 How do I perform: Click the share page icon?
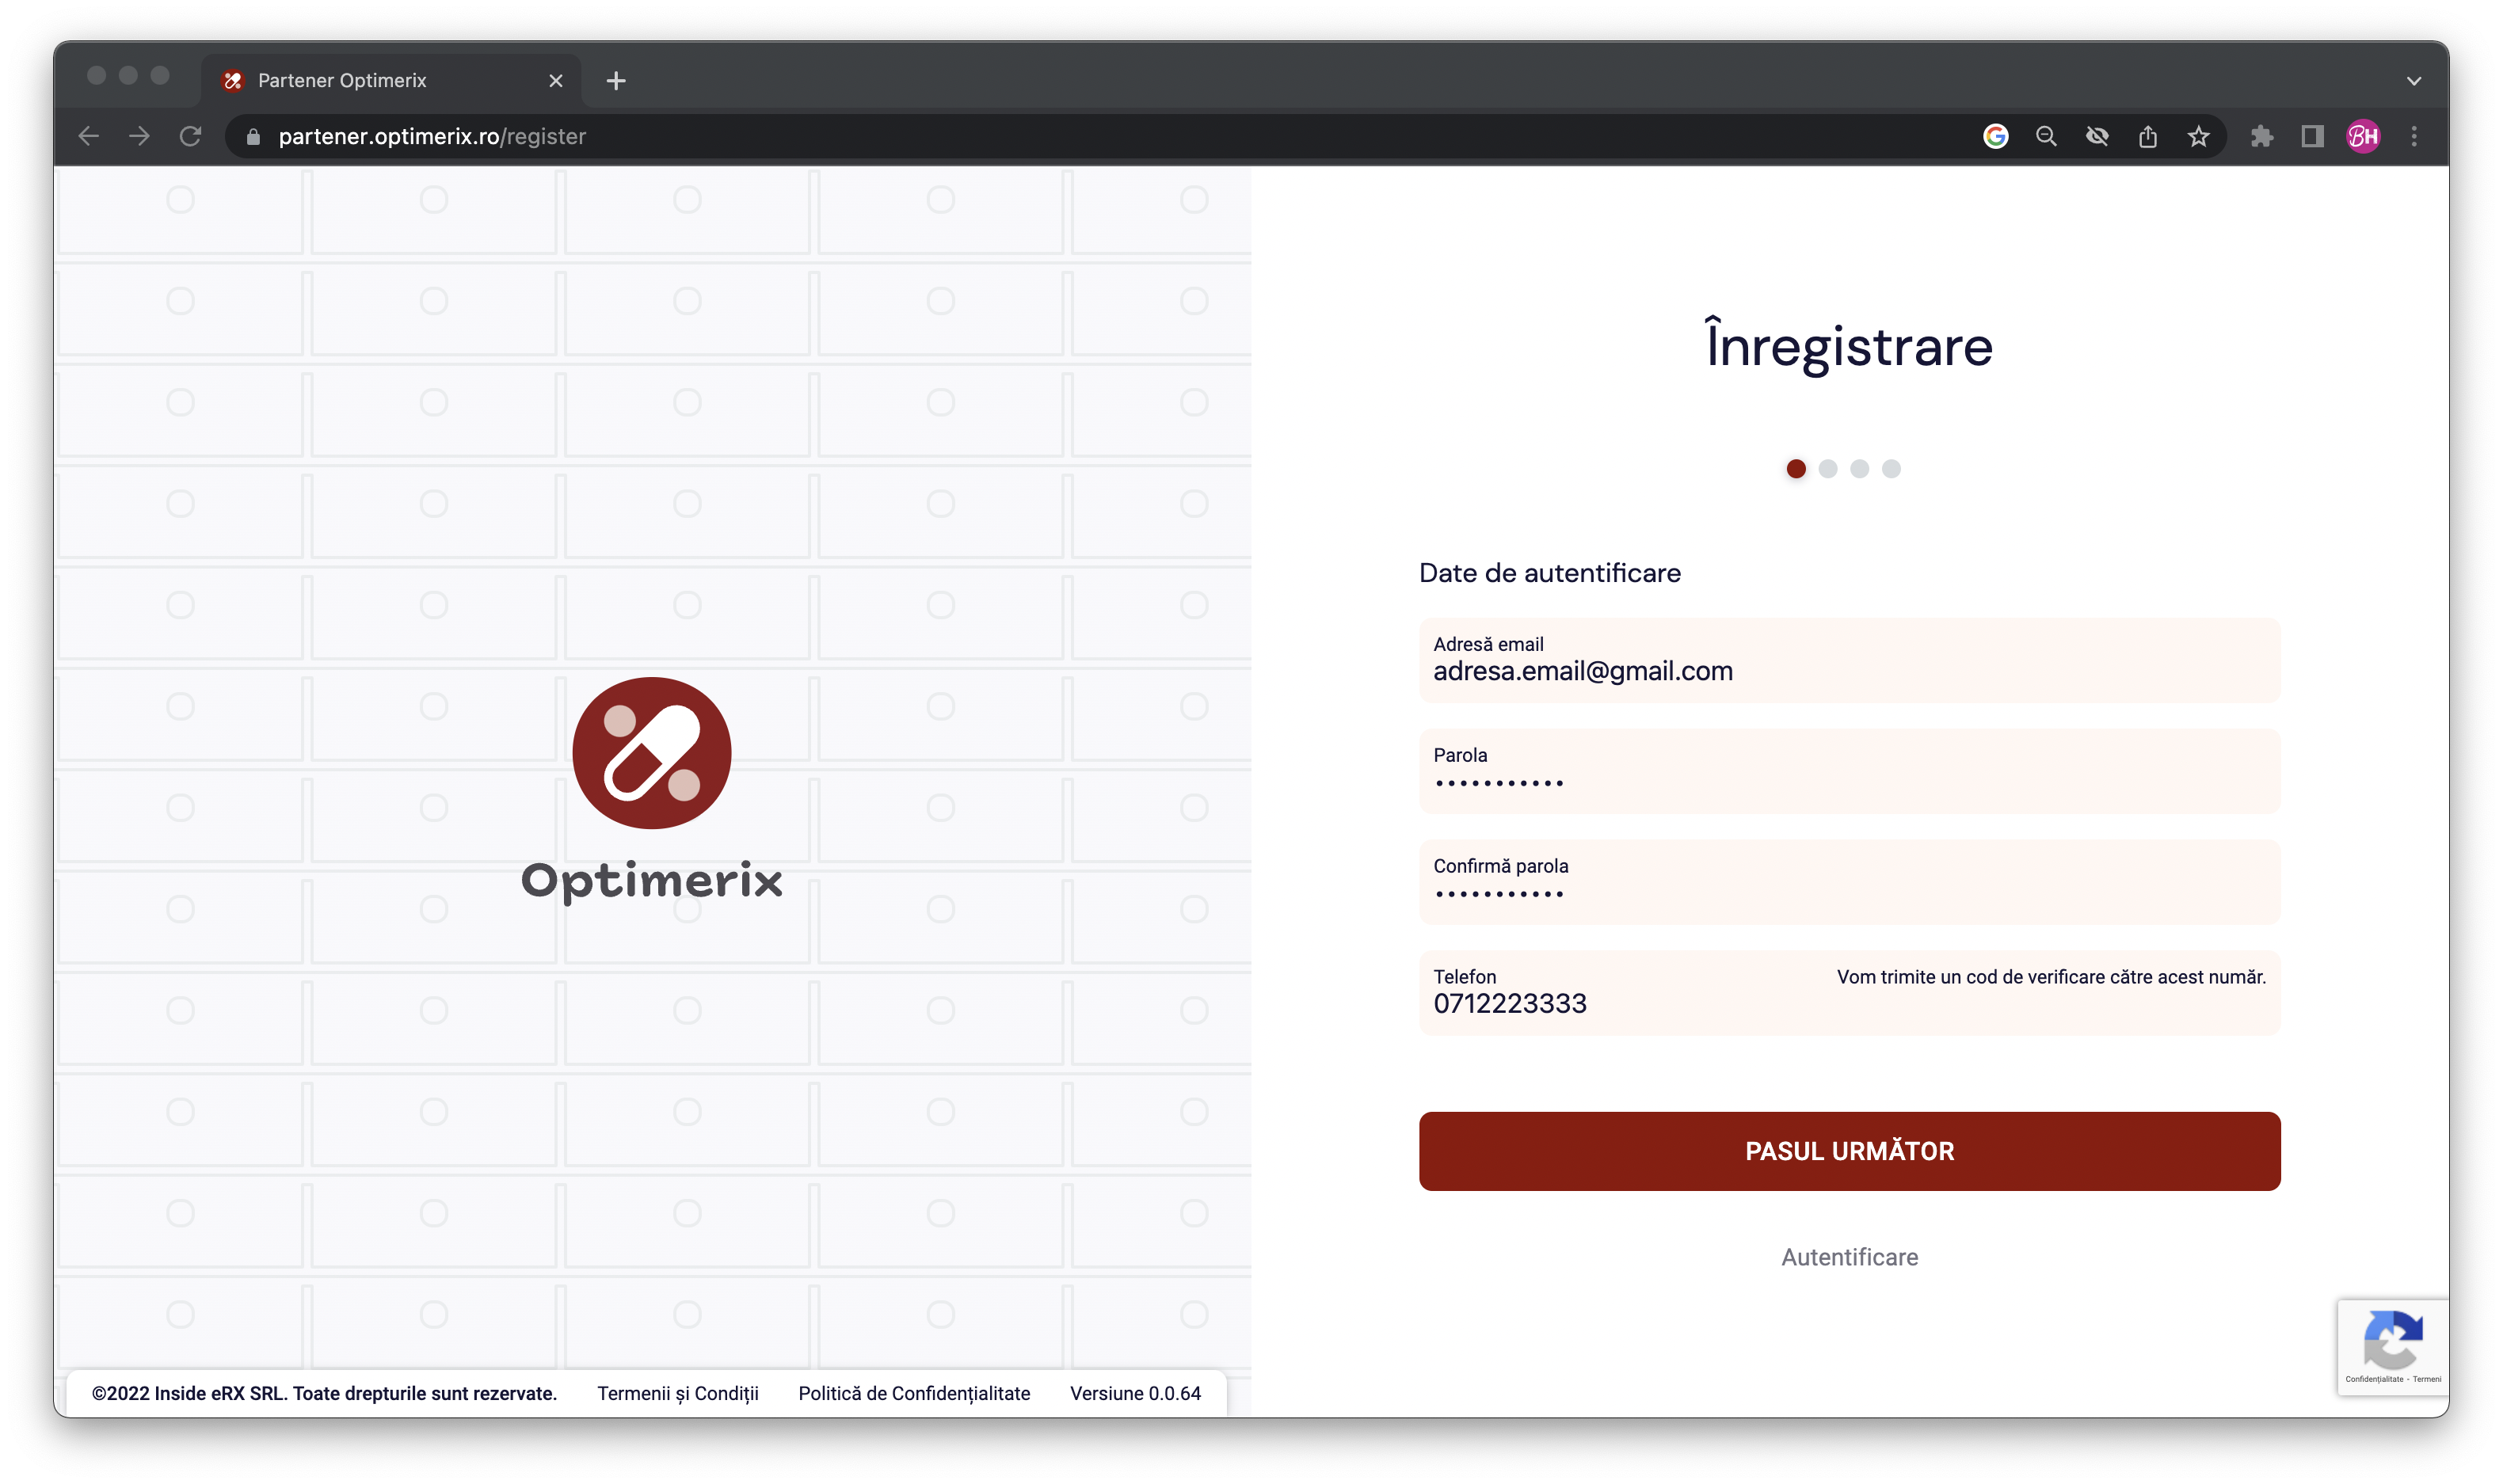point(2148,136)
